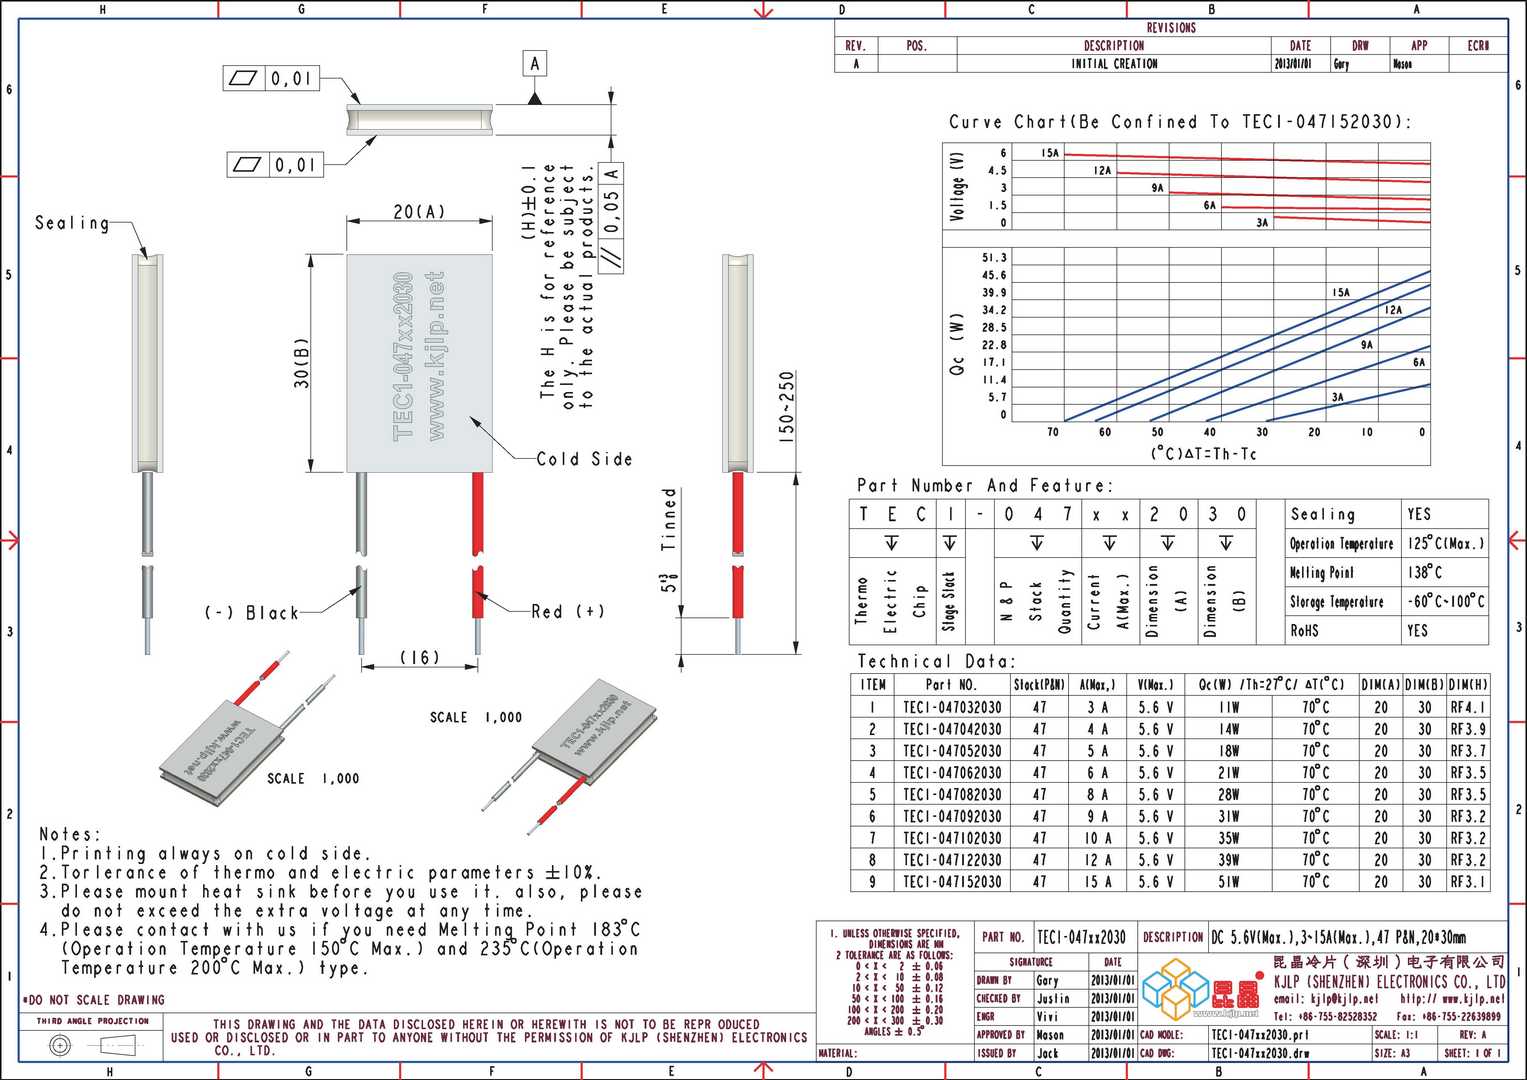The height and width of the screenshot is (1080, 1527).
Task: Click part number TEC1-047062030
Action: pyautogui.click(x=952, y=773)
